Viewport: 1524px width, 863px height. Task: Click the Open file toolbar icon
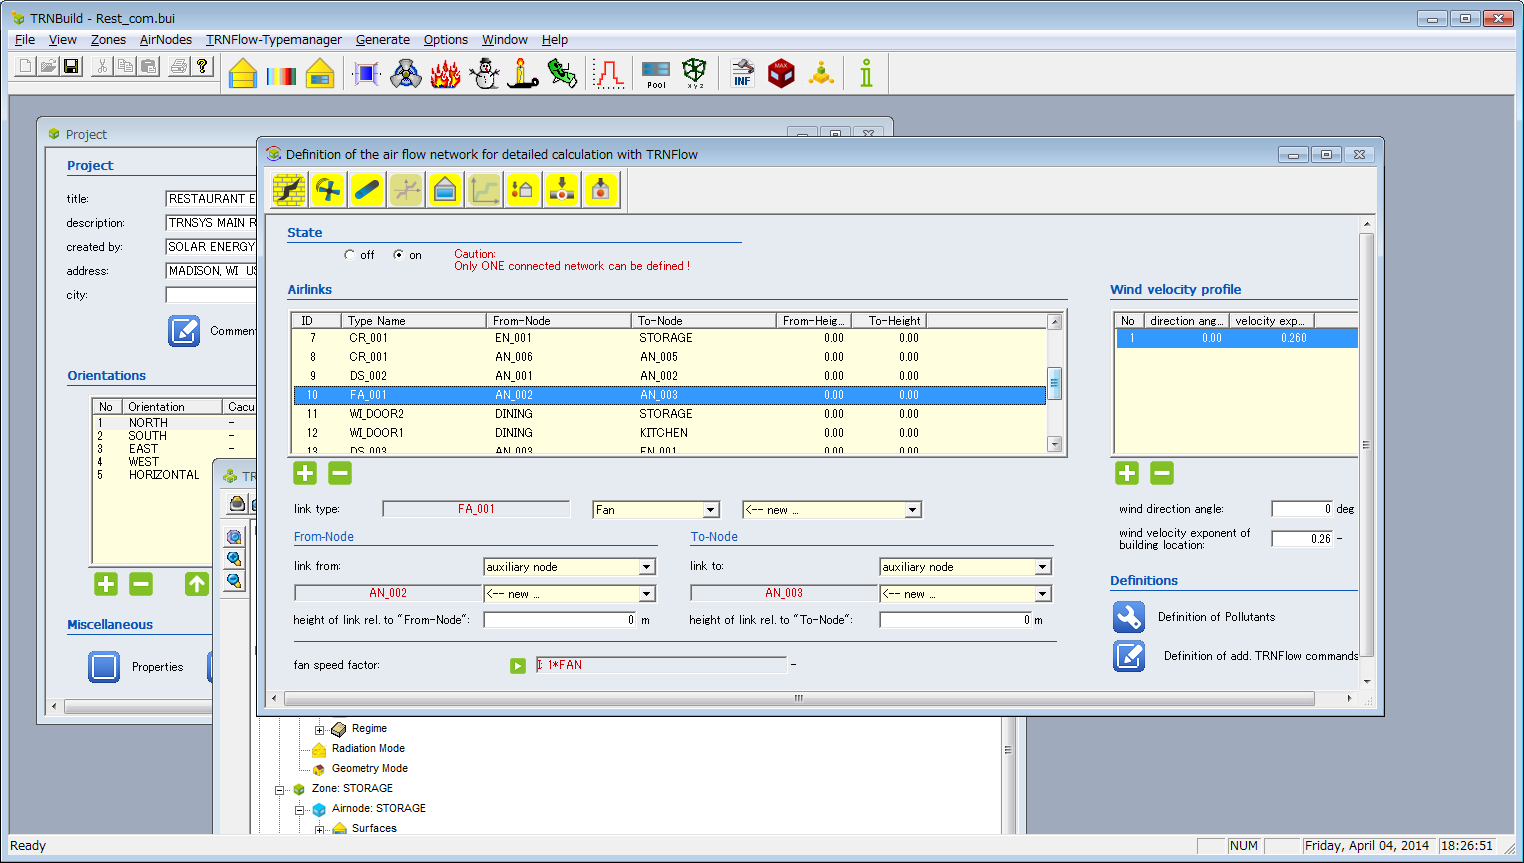[48, 66]
